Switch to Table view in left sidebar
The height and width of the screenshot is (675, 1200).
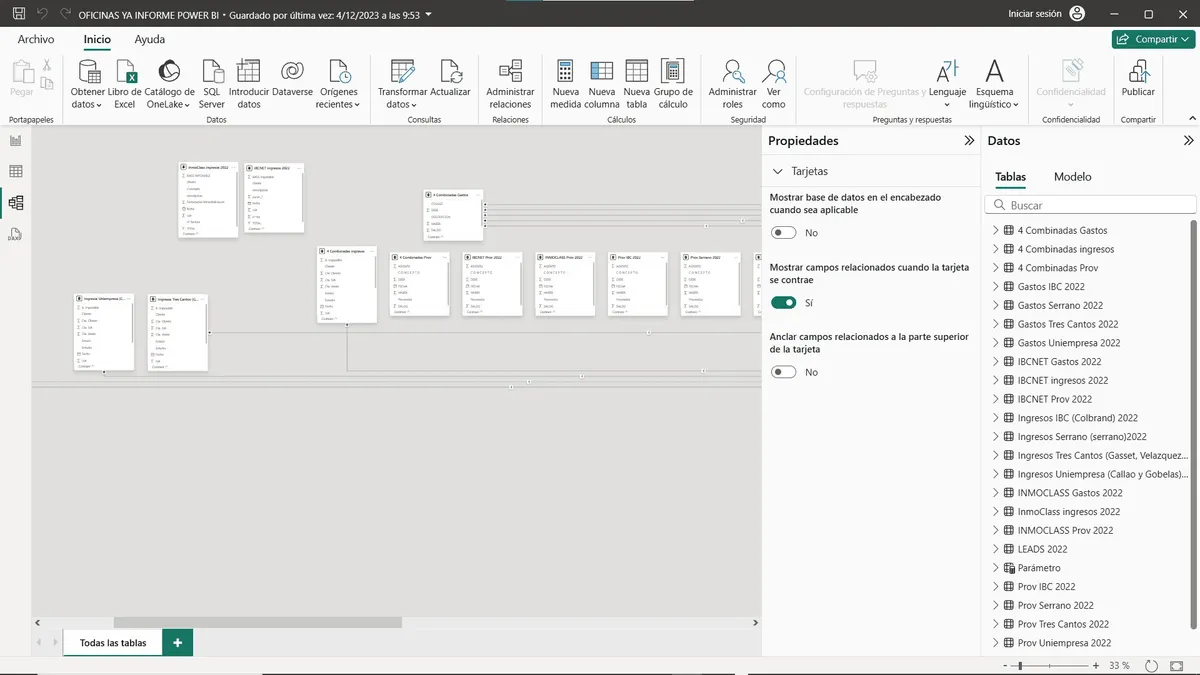click(15, 171)
